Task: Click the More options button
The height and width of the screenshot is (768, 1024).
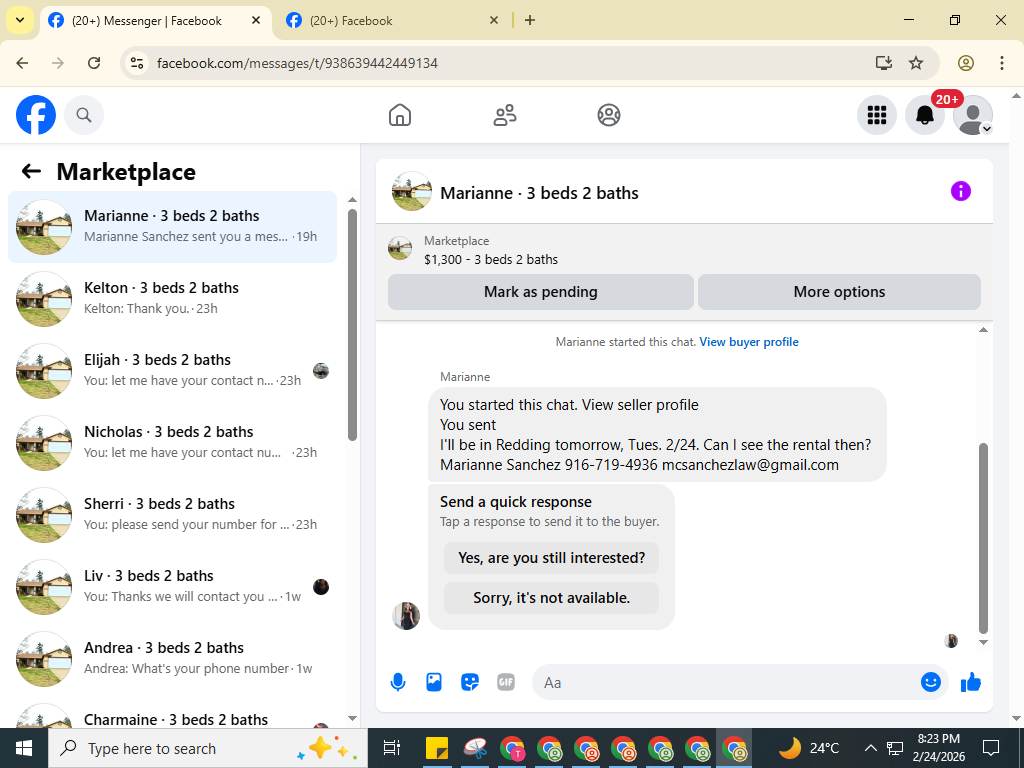Action: pyautogui.click(x=839, y=292)
